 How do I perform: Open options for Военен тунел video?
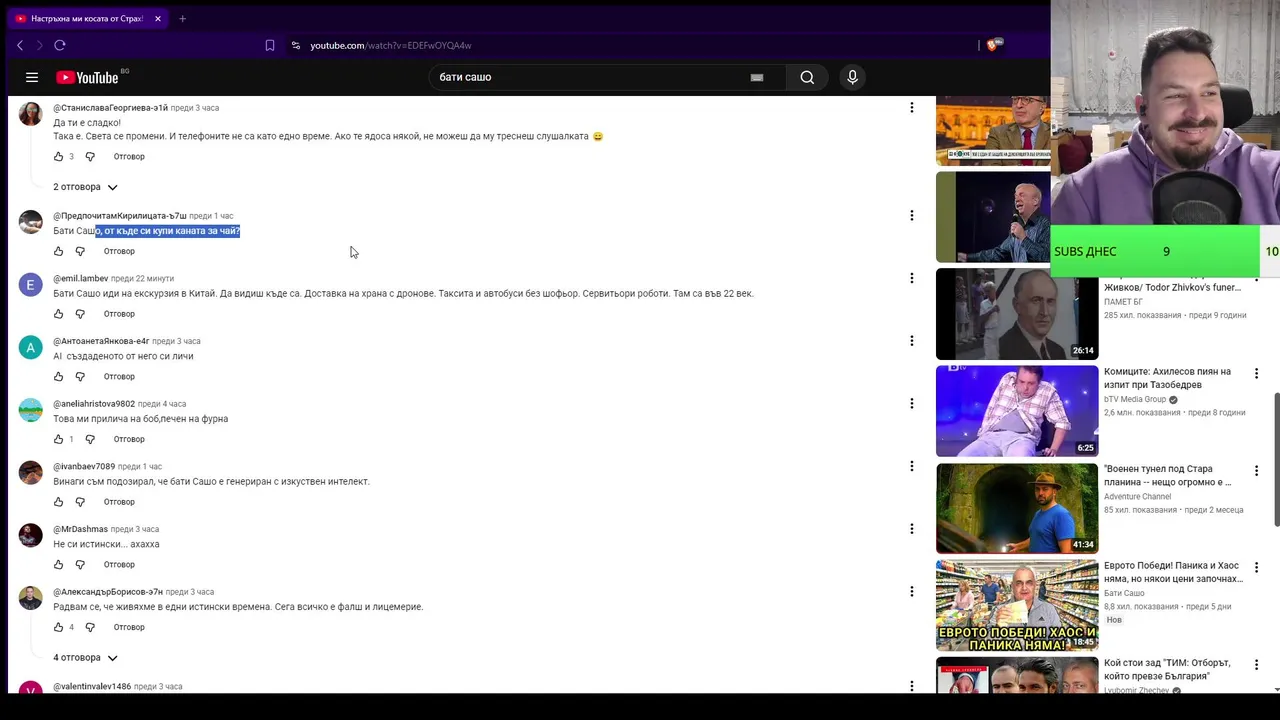(1256, 471)
